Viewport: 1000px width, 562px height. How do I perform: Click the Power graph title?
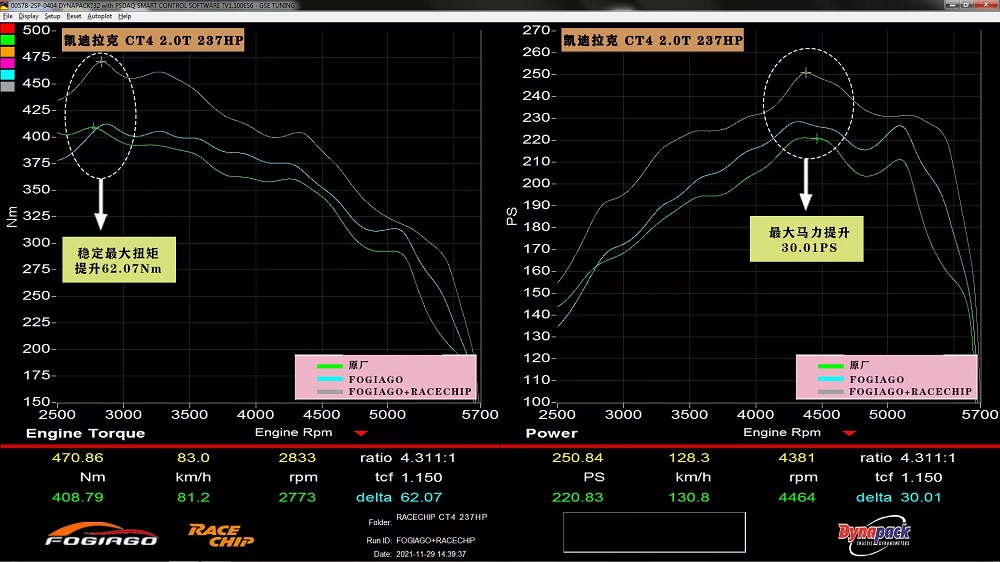pyautogui.click(x=552, y=433)
